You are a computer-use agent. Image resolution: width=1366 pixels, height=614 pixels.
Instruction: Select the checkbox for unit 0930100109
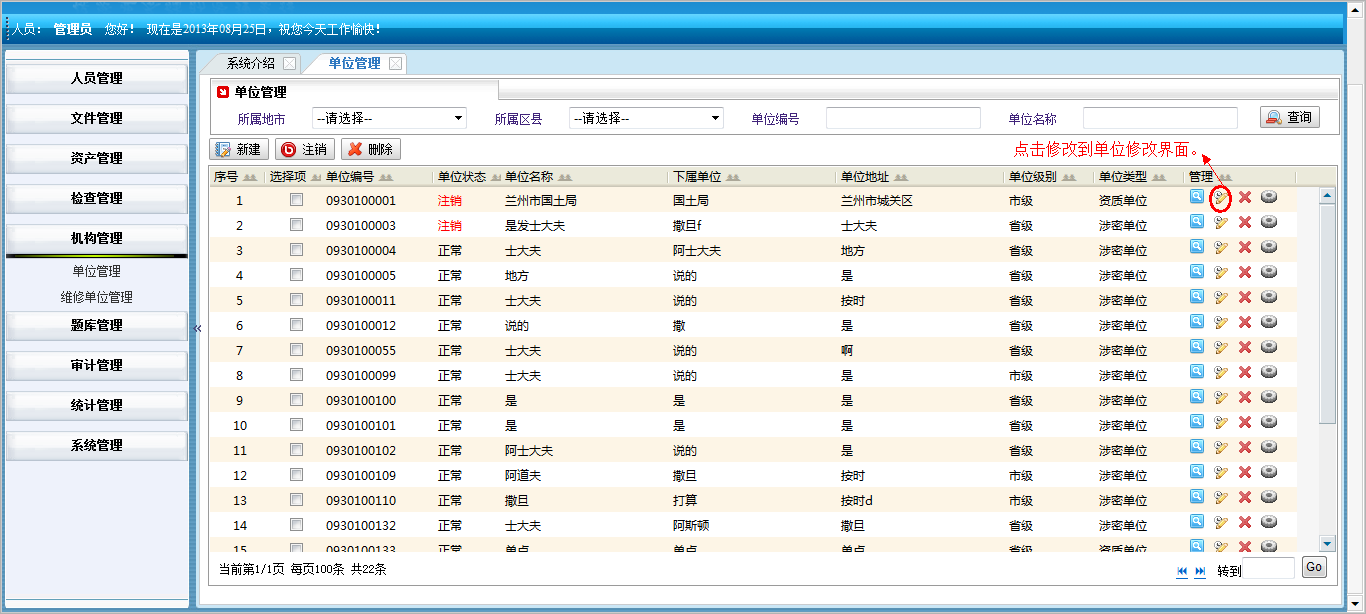(296, 475)
